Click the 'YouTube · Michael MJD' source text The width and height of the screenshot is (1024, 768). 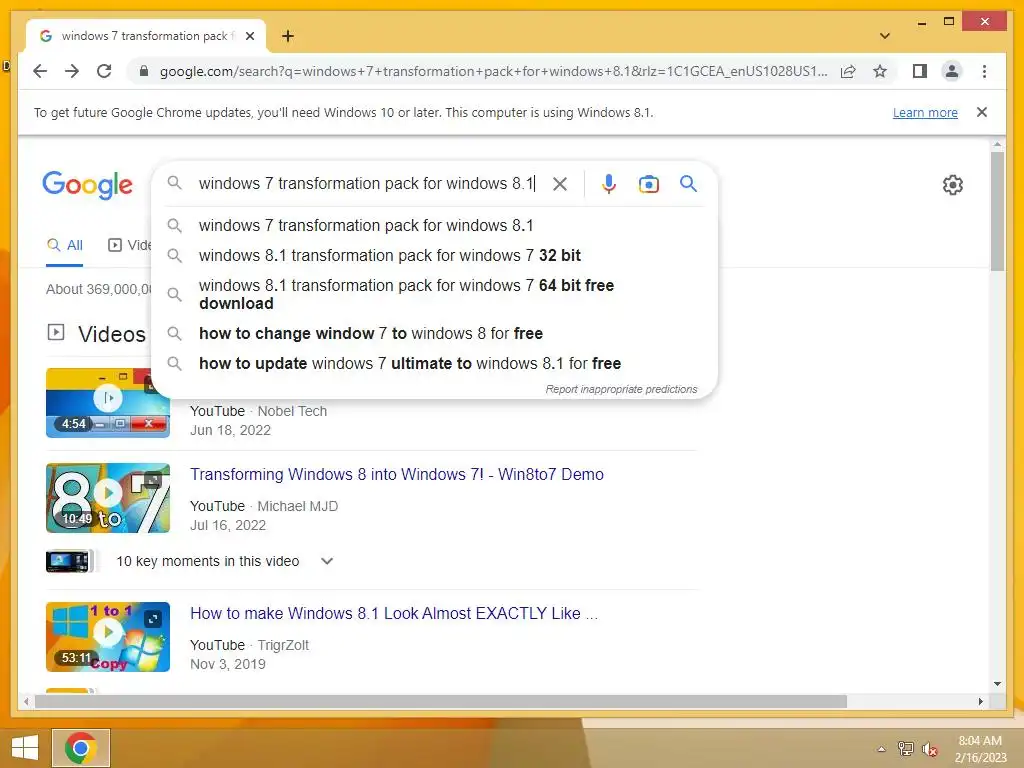(x=264, y=506)
